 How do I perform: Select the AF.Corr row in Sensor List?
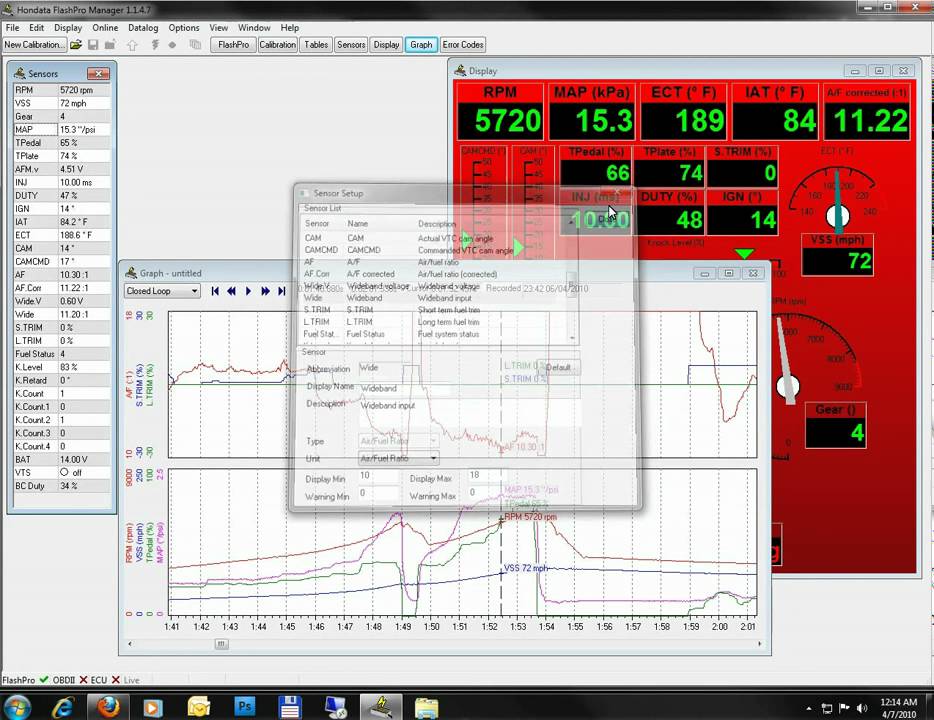[434, 274]
